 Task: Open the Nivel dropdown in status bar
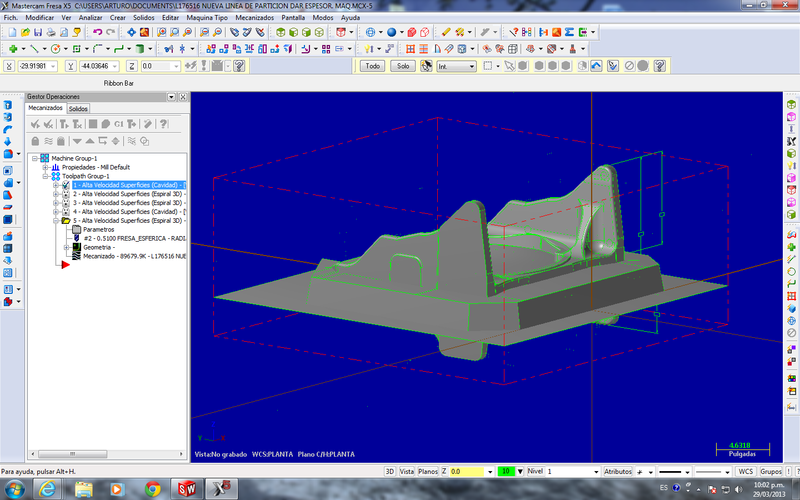[x=597, y=470]
